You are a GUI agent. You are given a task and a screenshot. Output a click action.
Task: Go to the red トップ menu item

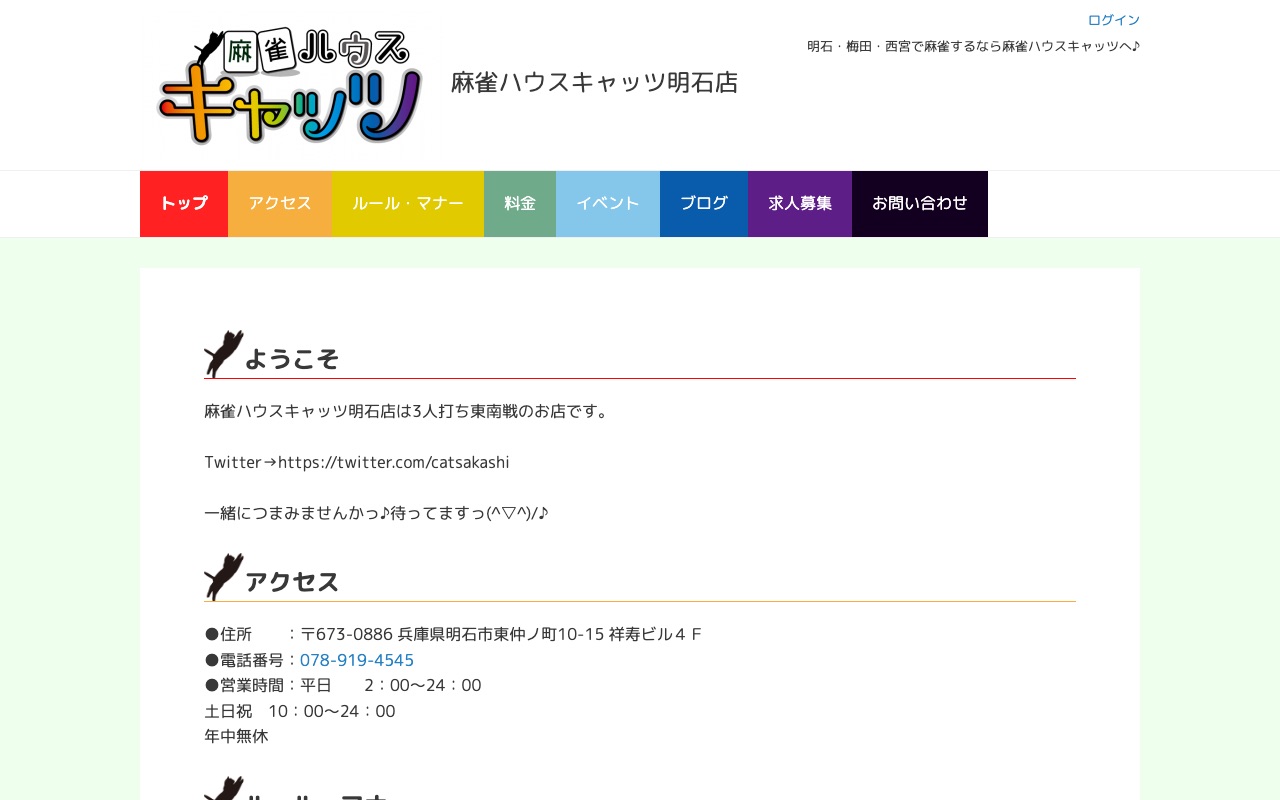point(184,204)
